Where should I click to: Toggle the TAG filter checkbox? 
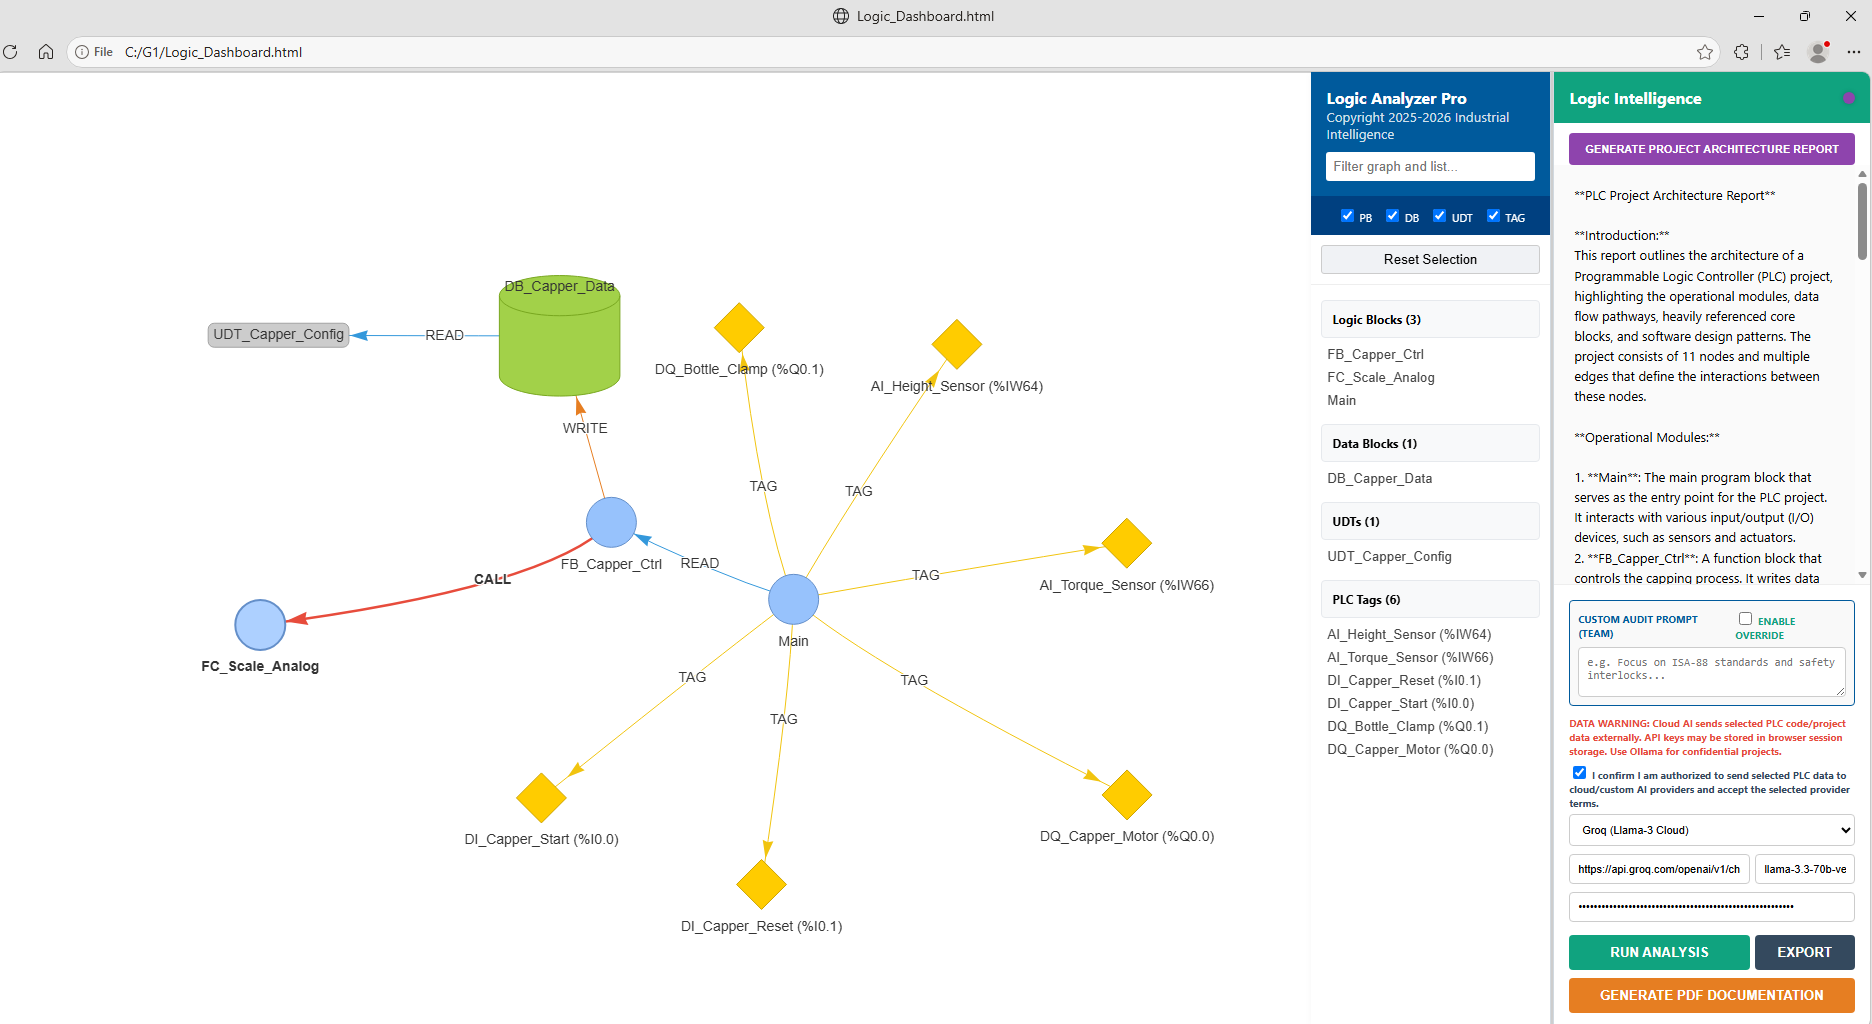click(1493, 216)
